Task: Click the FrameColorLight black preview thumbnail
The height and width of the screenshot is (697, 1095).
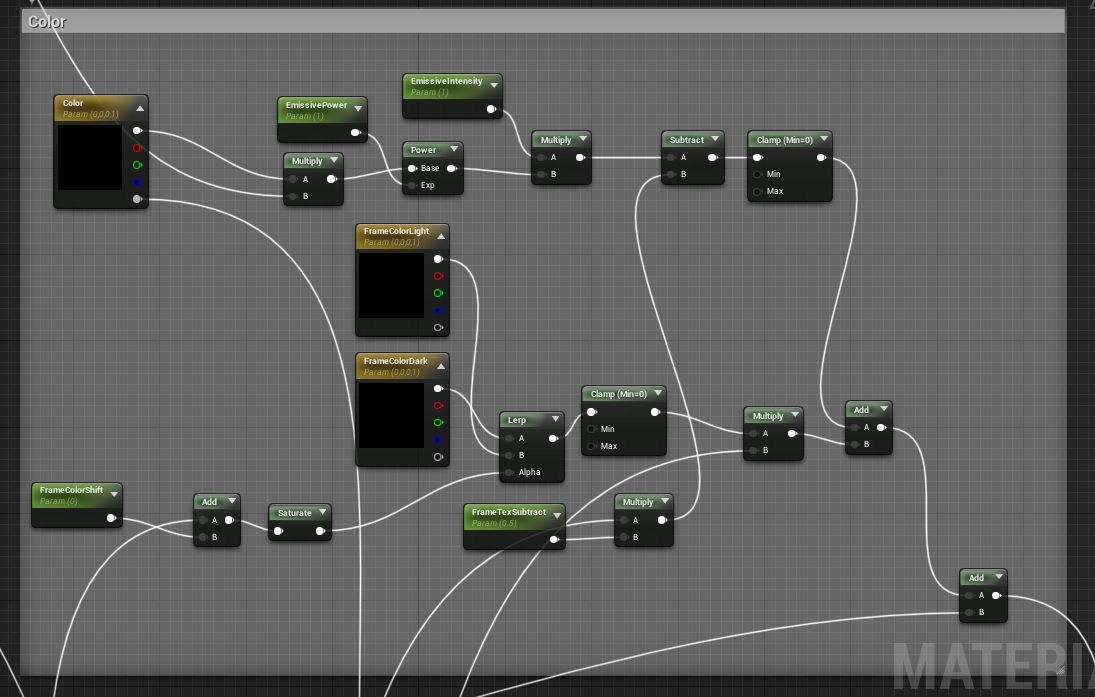Action: click(391, 285)
